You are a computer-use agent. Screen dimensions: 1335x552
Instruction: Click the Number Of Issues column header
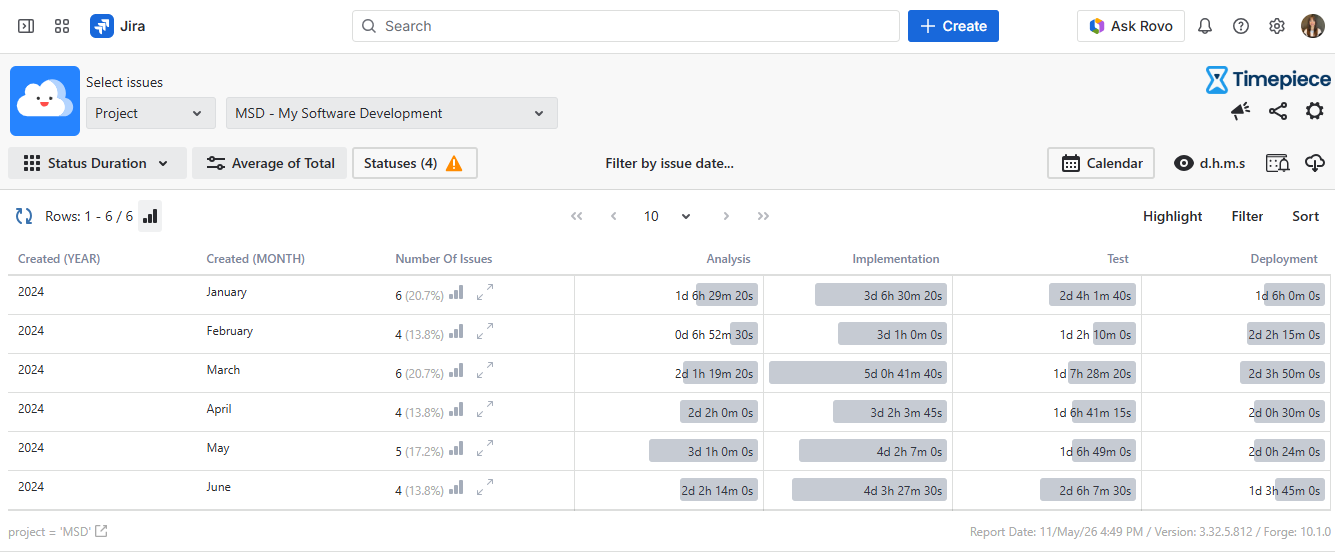[444, 259]
